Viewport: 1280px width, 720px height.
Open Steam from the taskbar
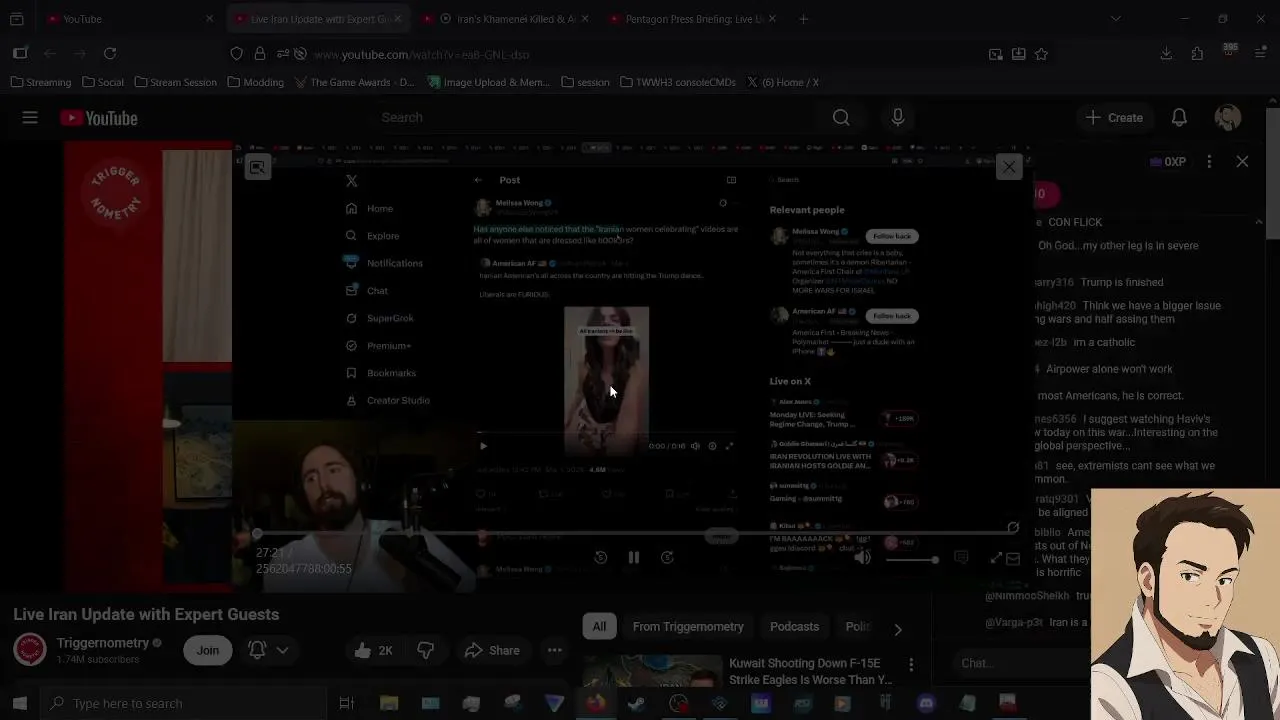pos(636,703)
